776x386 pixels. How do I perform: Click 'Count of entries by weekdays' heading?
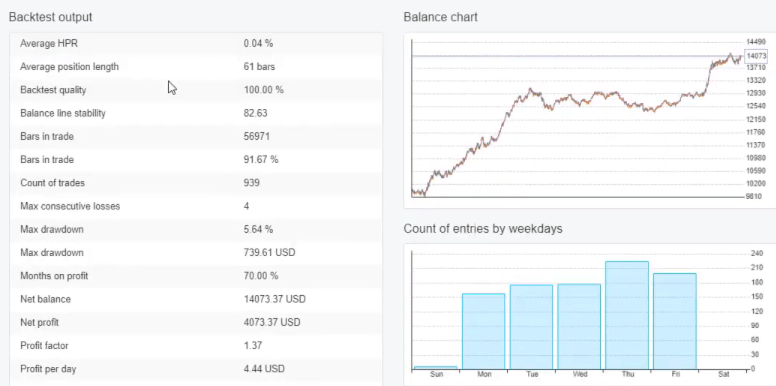[x=483, y=229]
